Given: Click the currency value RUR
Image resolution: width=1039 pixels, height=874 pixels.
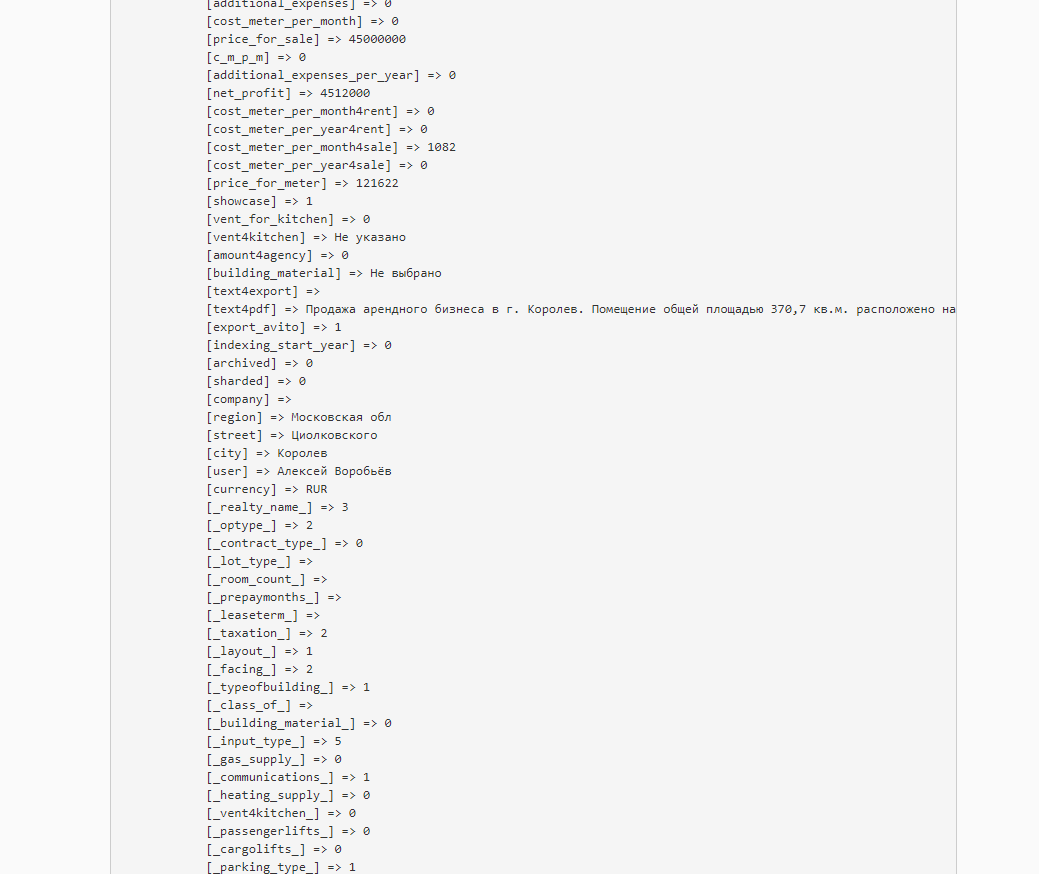Looking at the screenshot, I should 316,489.
